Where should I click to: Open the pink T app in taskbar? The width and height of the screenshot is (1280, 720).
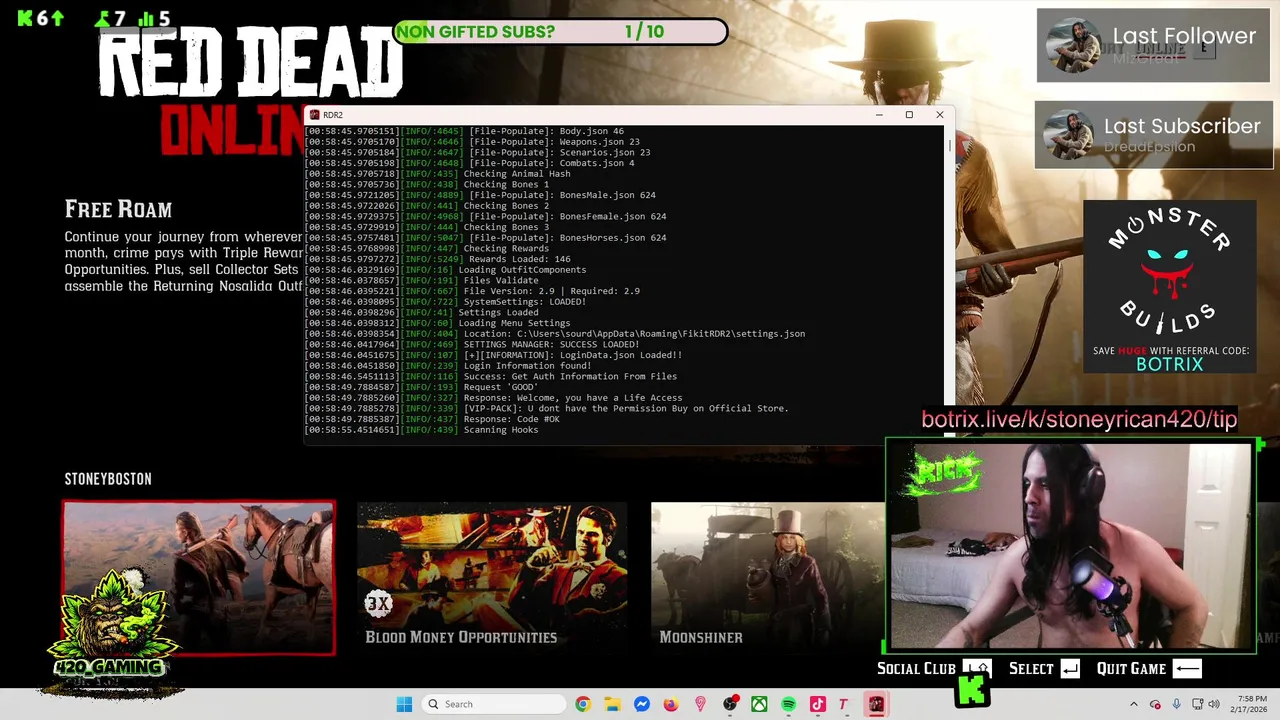[843, 704]
